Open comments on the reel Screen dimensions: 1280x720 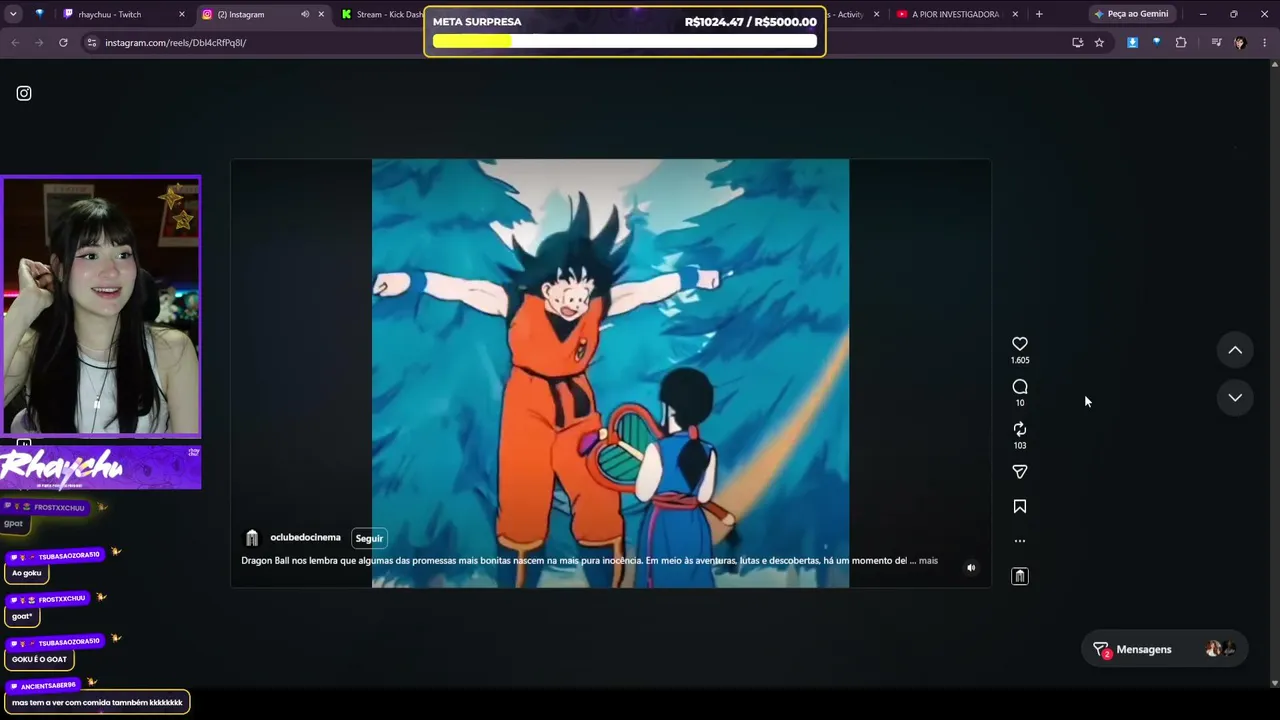1020,387
